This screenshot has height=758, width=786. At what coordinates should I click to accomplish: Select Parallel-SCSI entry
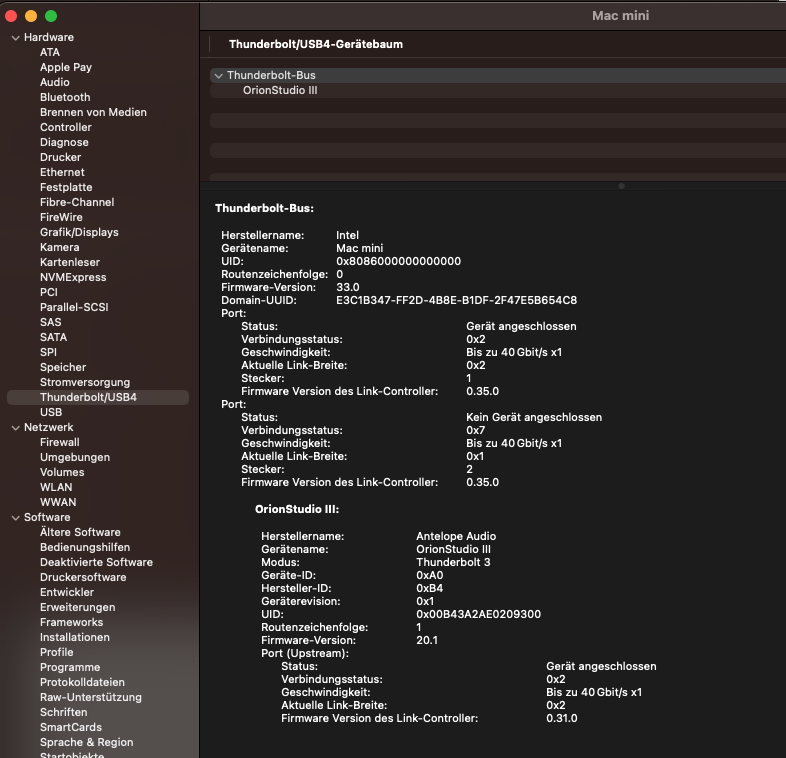74,307
